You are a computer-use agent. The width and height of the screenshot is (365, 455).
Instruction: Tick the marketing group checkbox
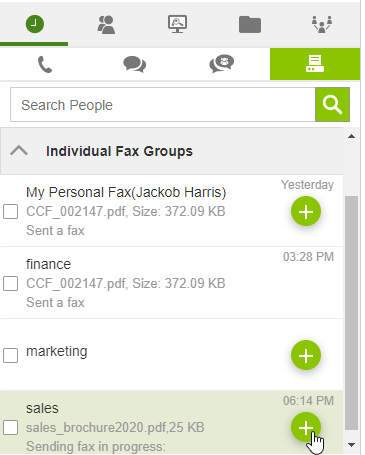10,355
